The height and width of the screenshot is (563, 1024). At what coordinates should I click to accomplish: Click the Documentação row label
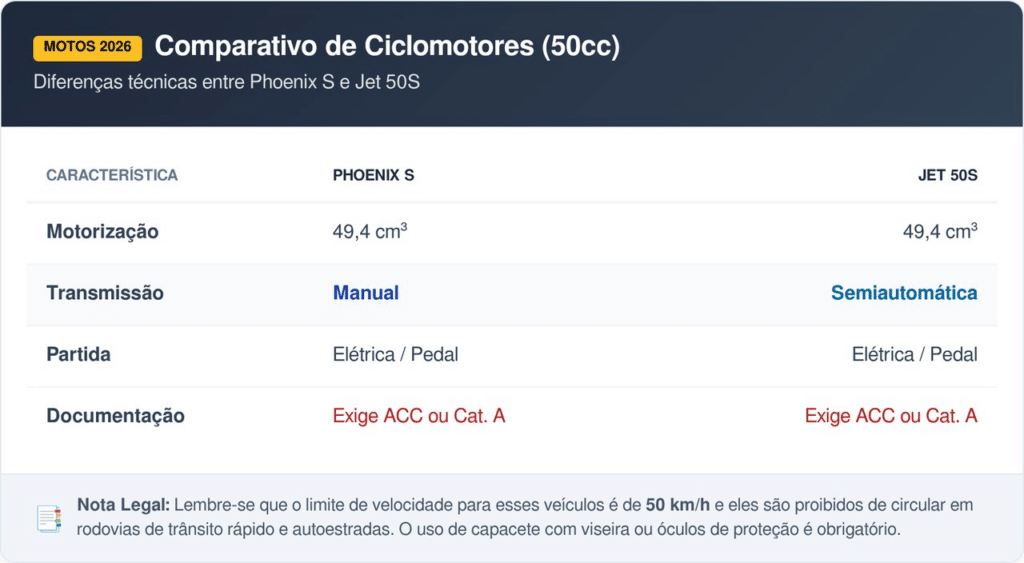click(x=115, y=416)
